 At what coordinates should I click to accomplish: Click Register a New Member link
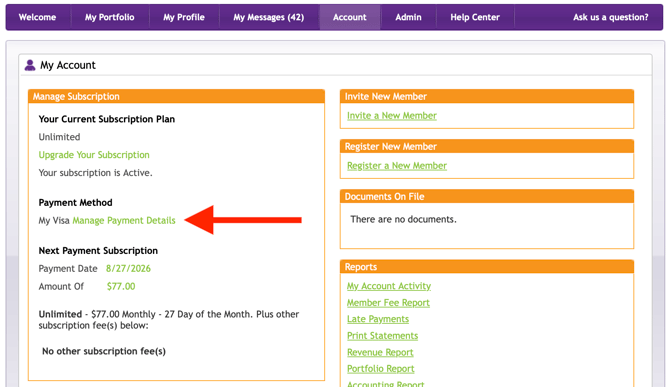[397, 166]
